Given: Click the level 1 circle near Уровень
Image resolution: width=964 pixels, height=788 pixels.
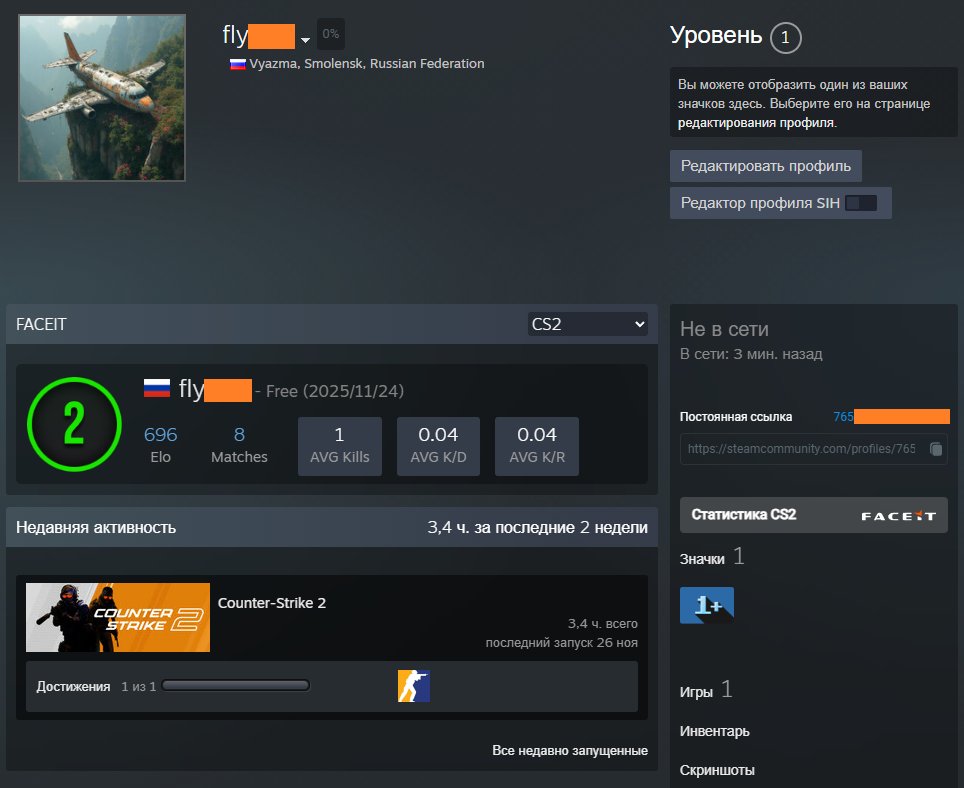Looking at the screenshot, I should [x=787, y=36].
